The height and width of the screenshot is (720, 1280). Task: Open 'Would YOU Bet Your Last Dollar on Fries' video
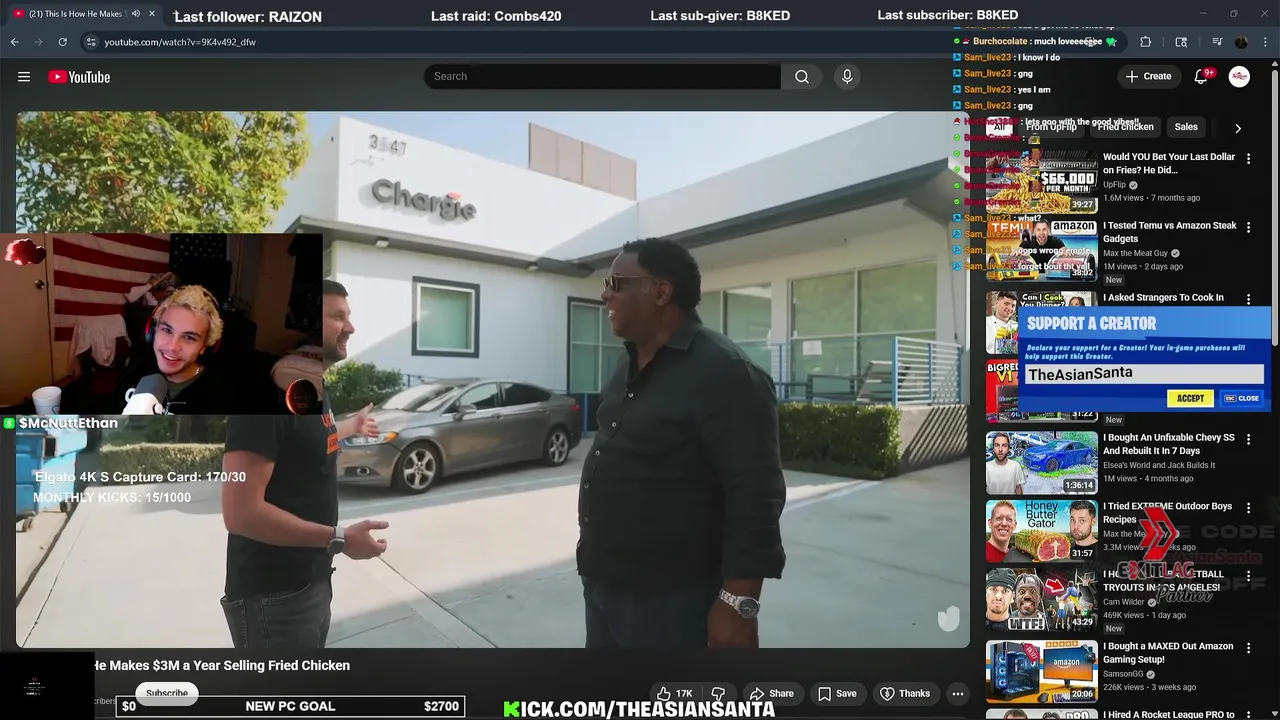1169,163
